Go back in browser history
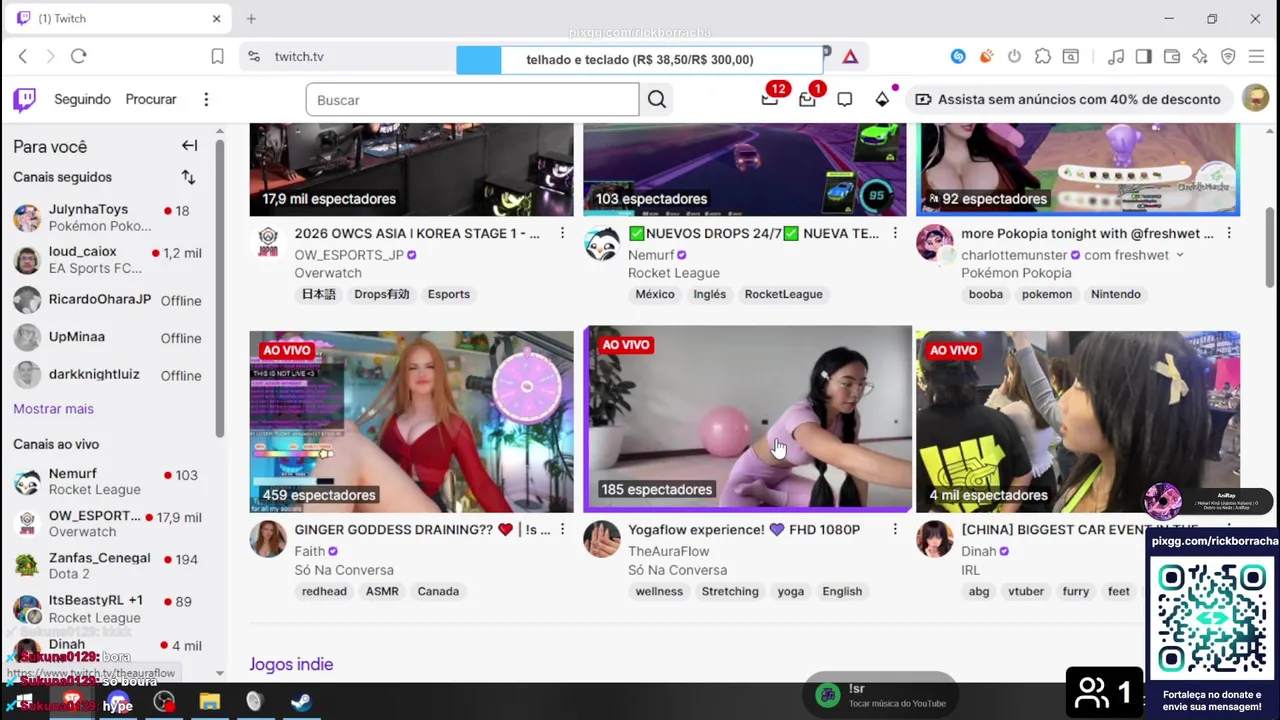 pyautogui.click(x=24, y=57)
